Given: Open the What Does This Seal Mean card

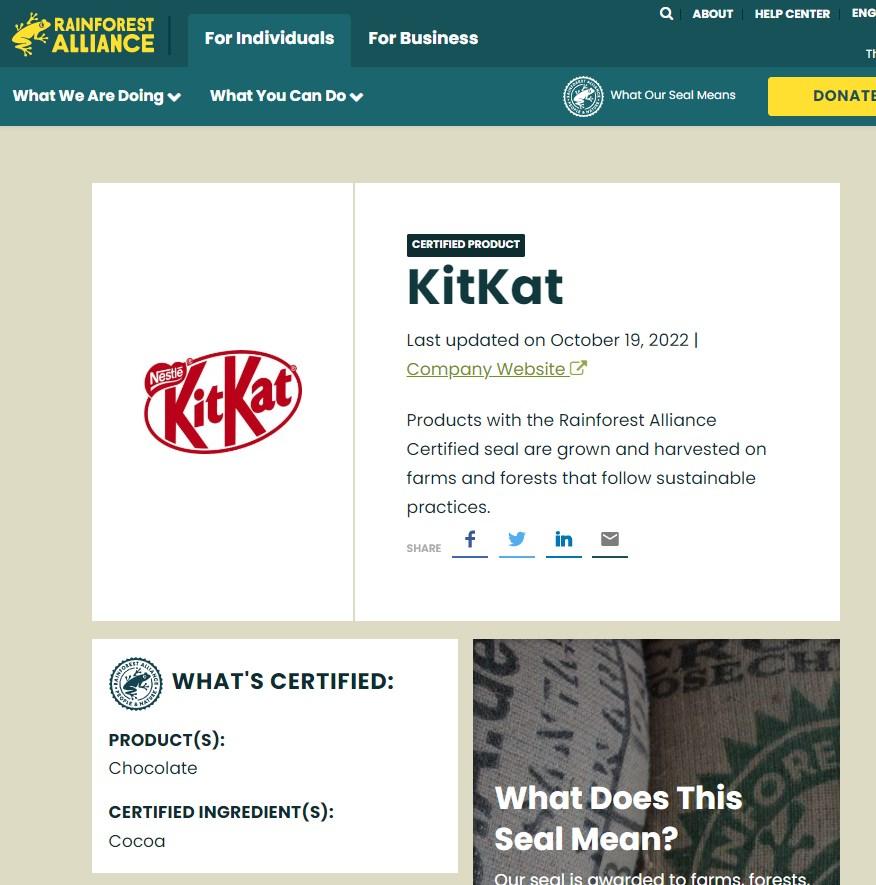Looking at the screenshot, I should pyautogui.click(x=656, y=762).
